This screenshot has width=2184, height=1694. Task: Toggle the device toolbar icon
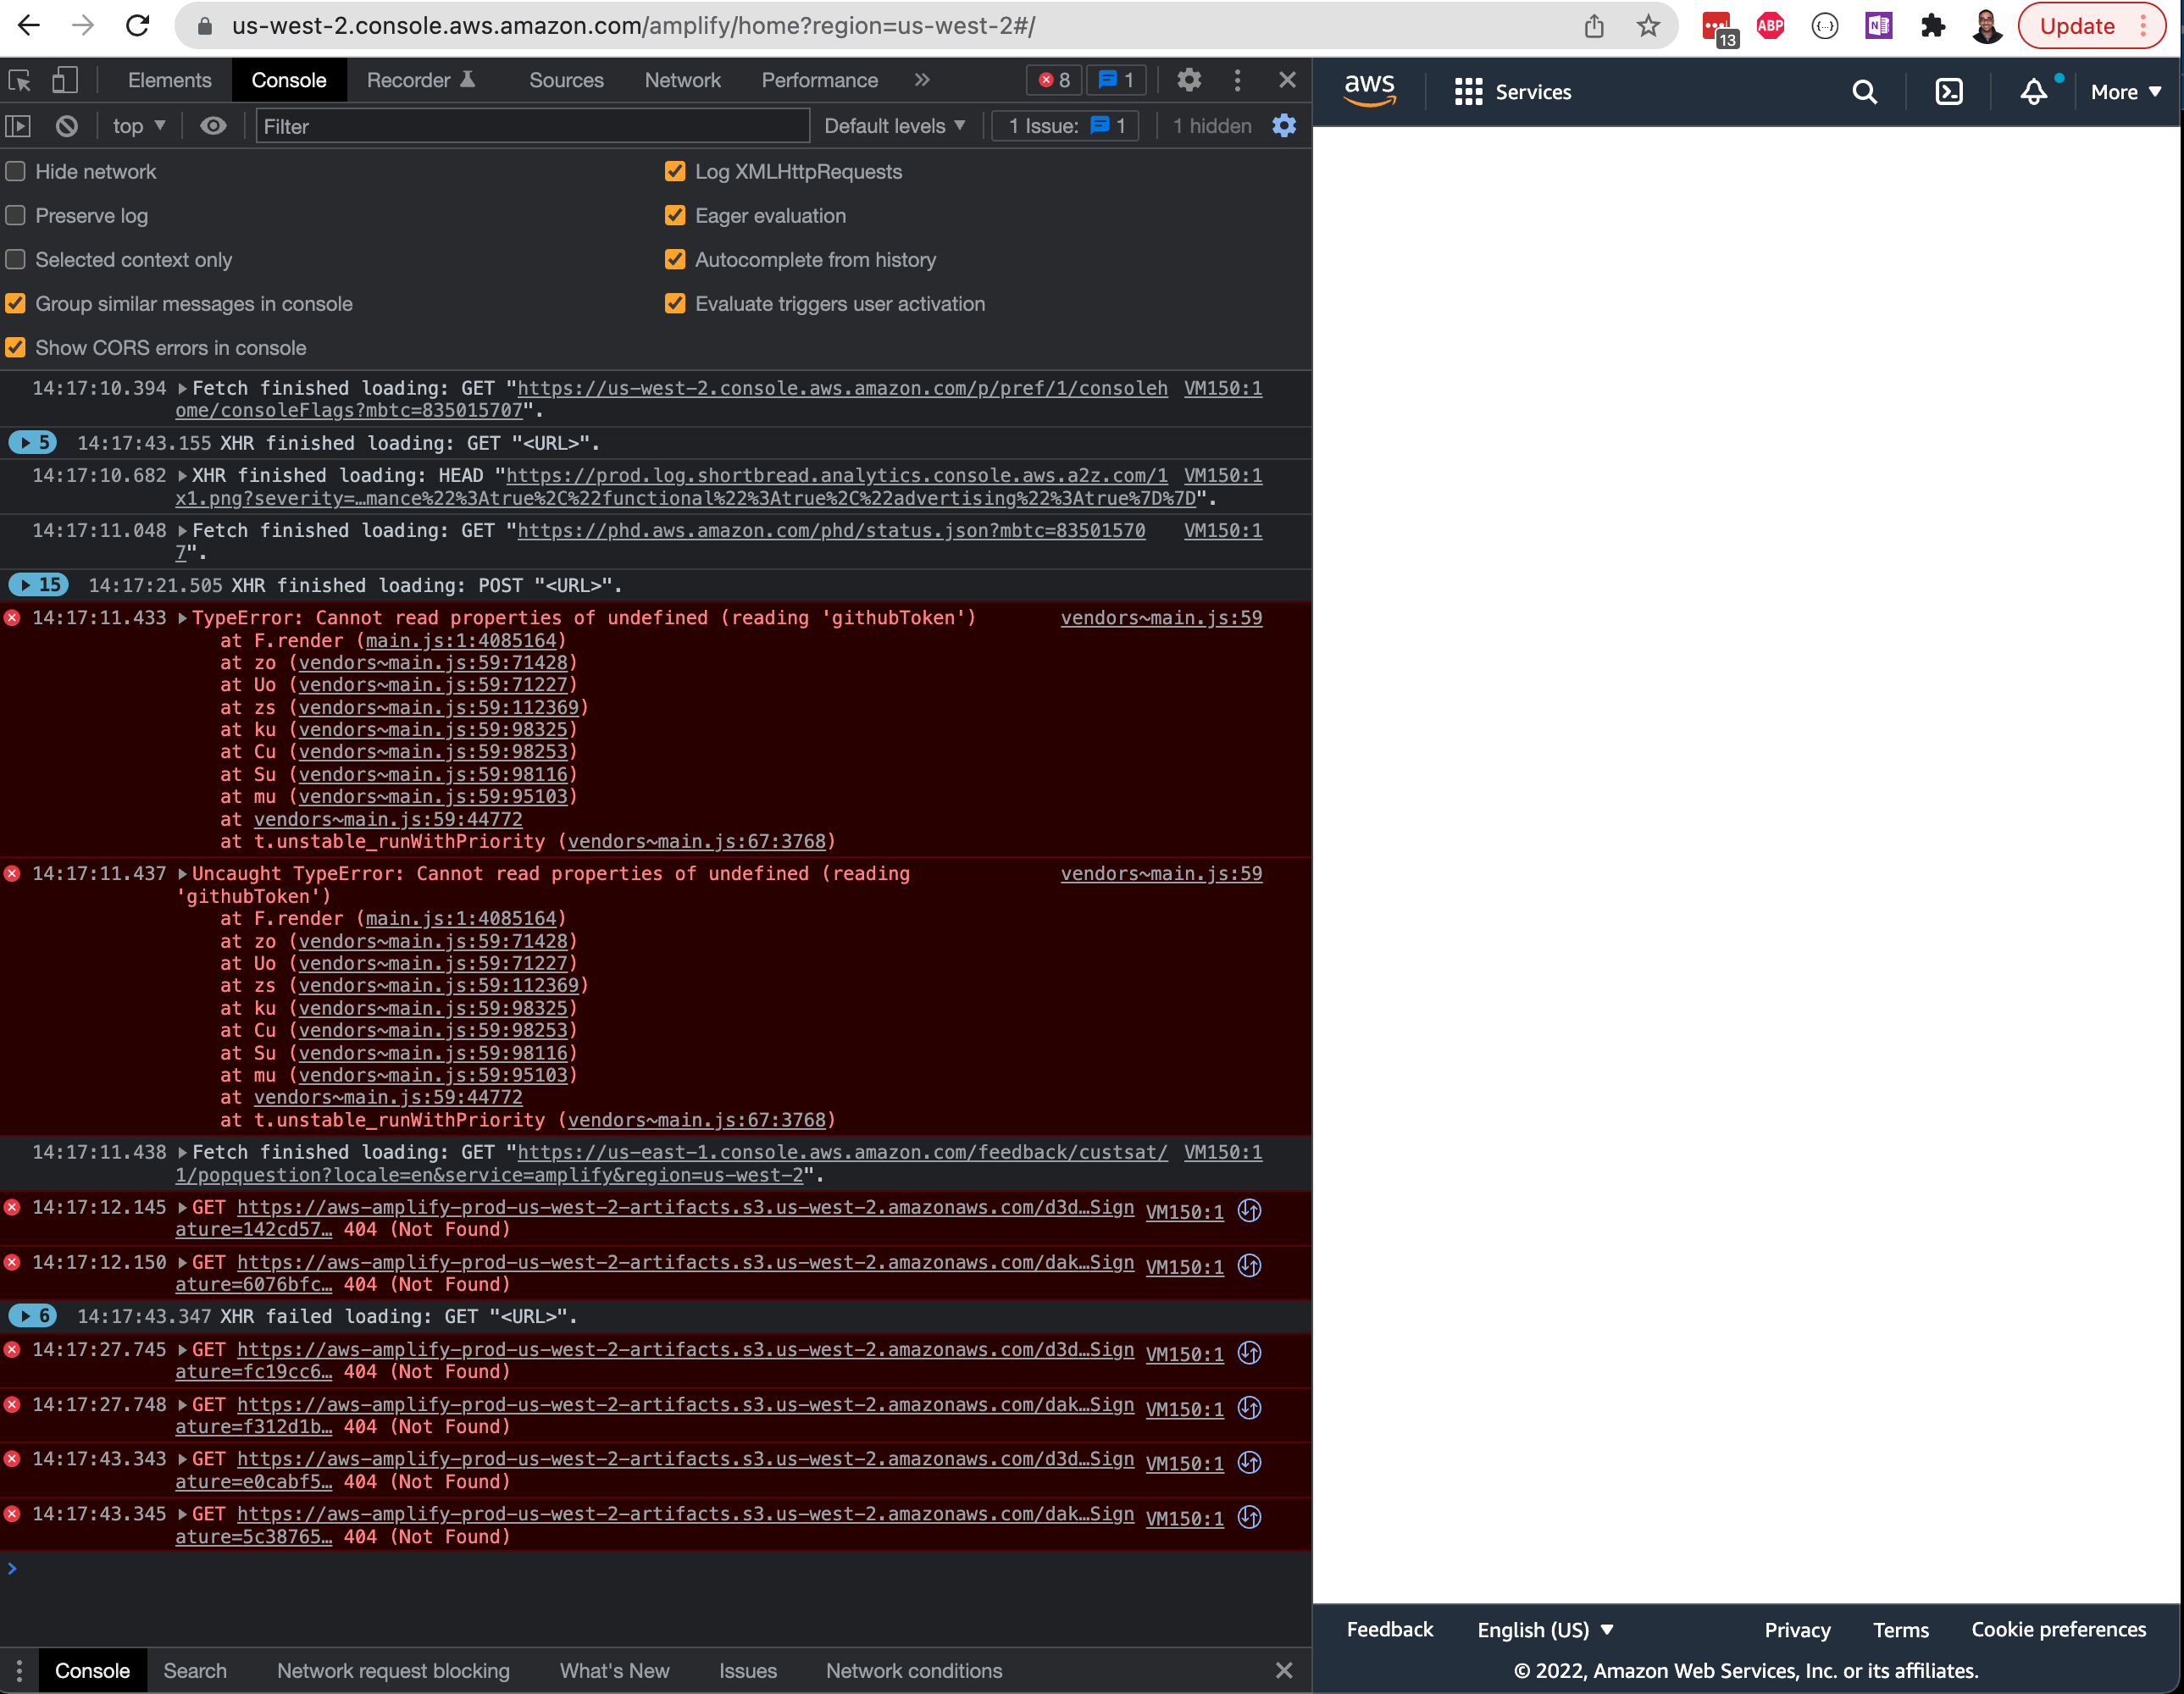tap(65, 80)
